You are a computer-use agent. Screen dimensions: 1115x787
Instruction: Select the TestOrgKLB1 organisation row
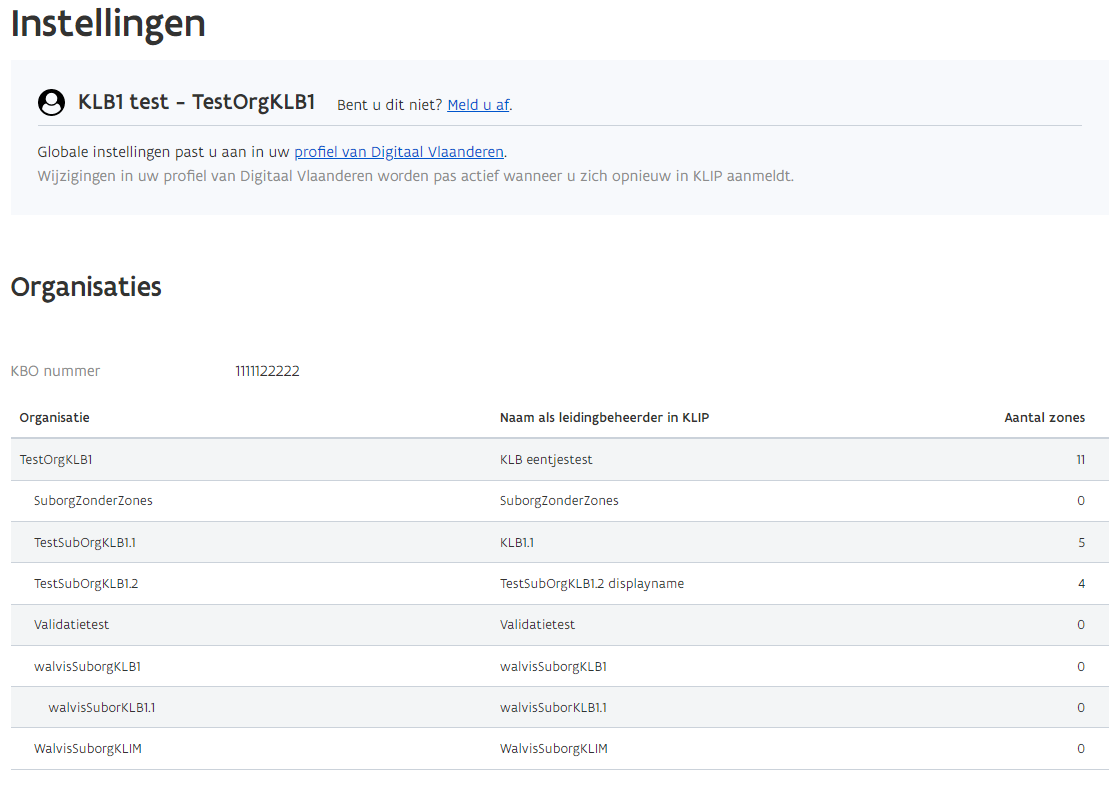click(x=54, y=459)
